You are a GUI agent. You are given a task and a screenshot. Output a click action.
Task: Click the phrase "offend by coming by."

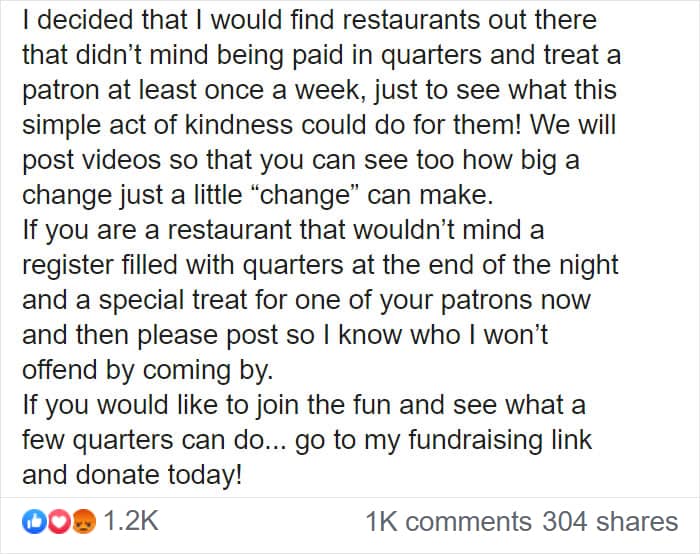pos(146,371)
